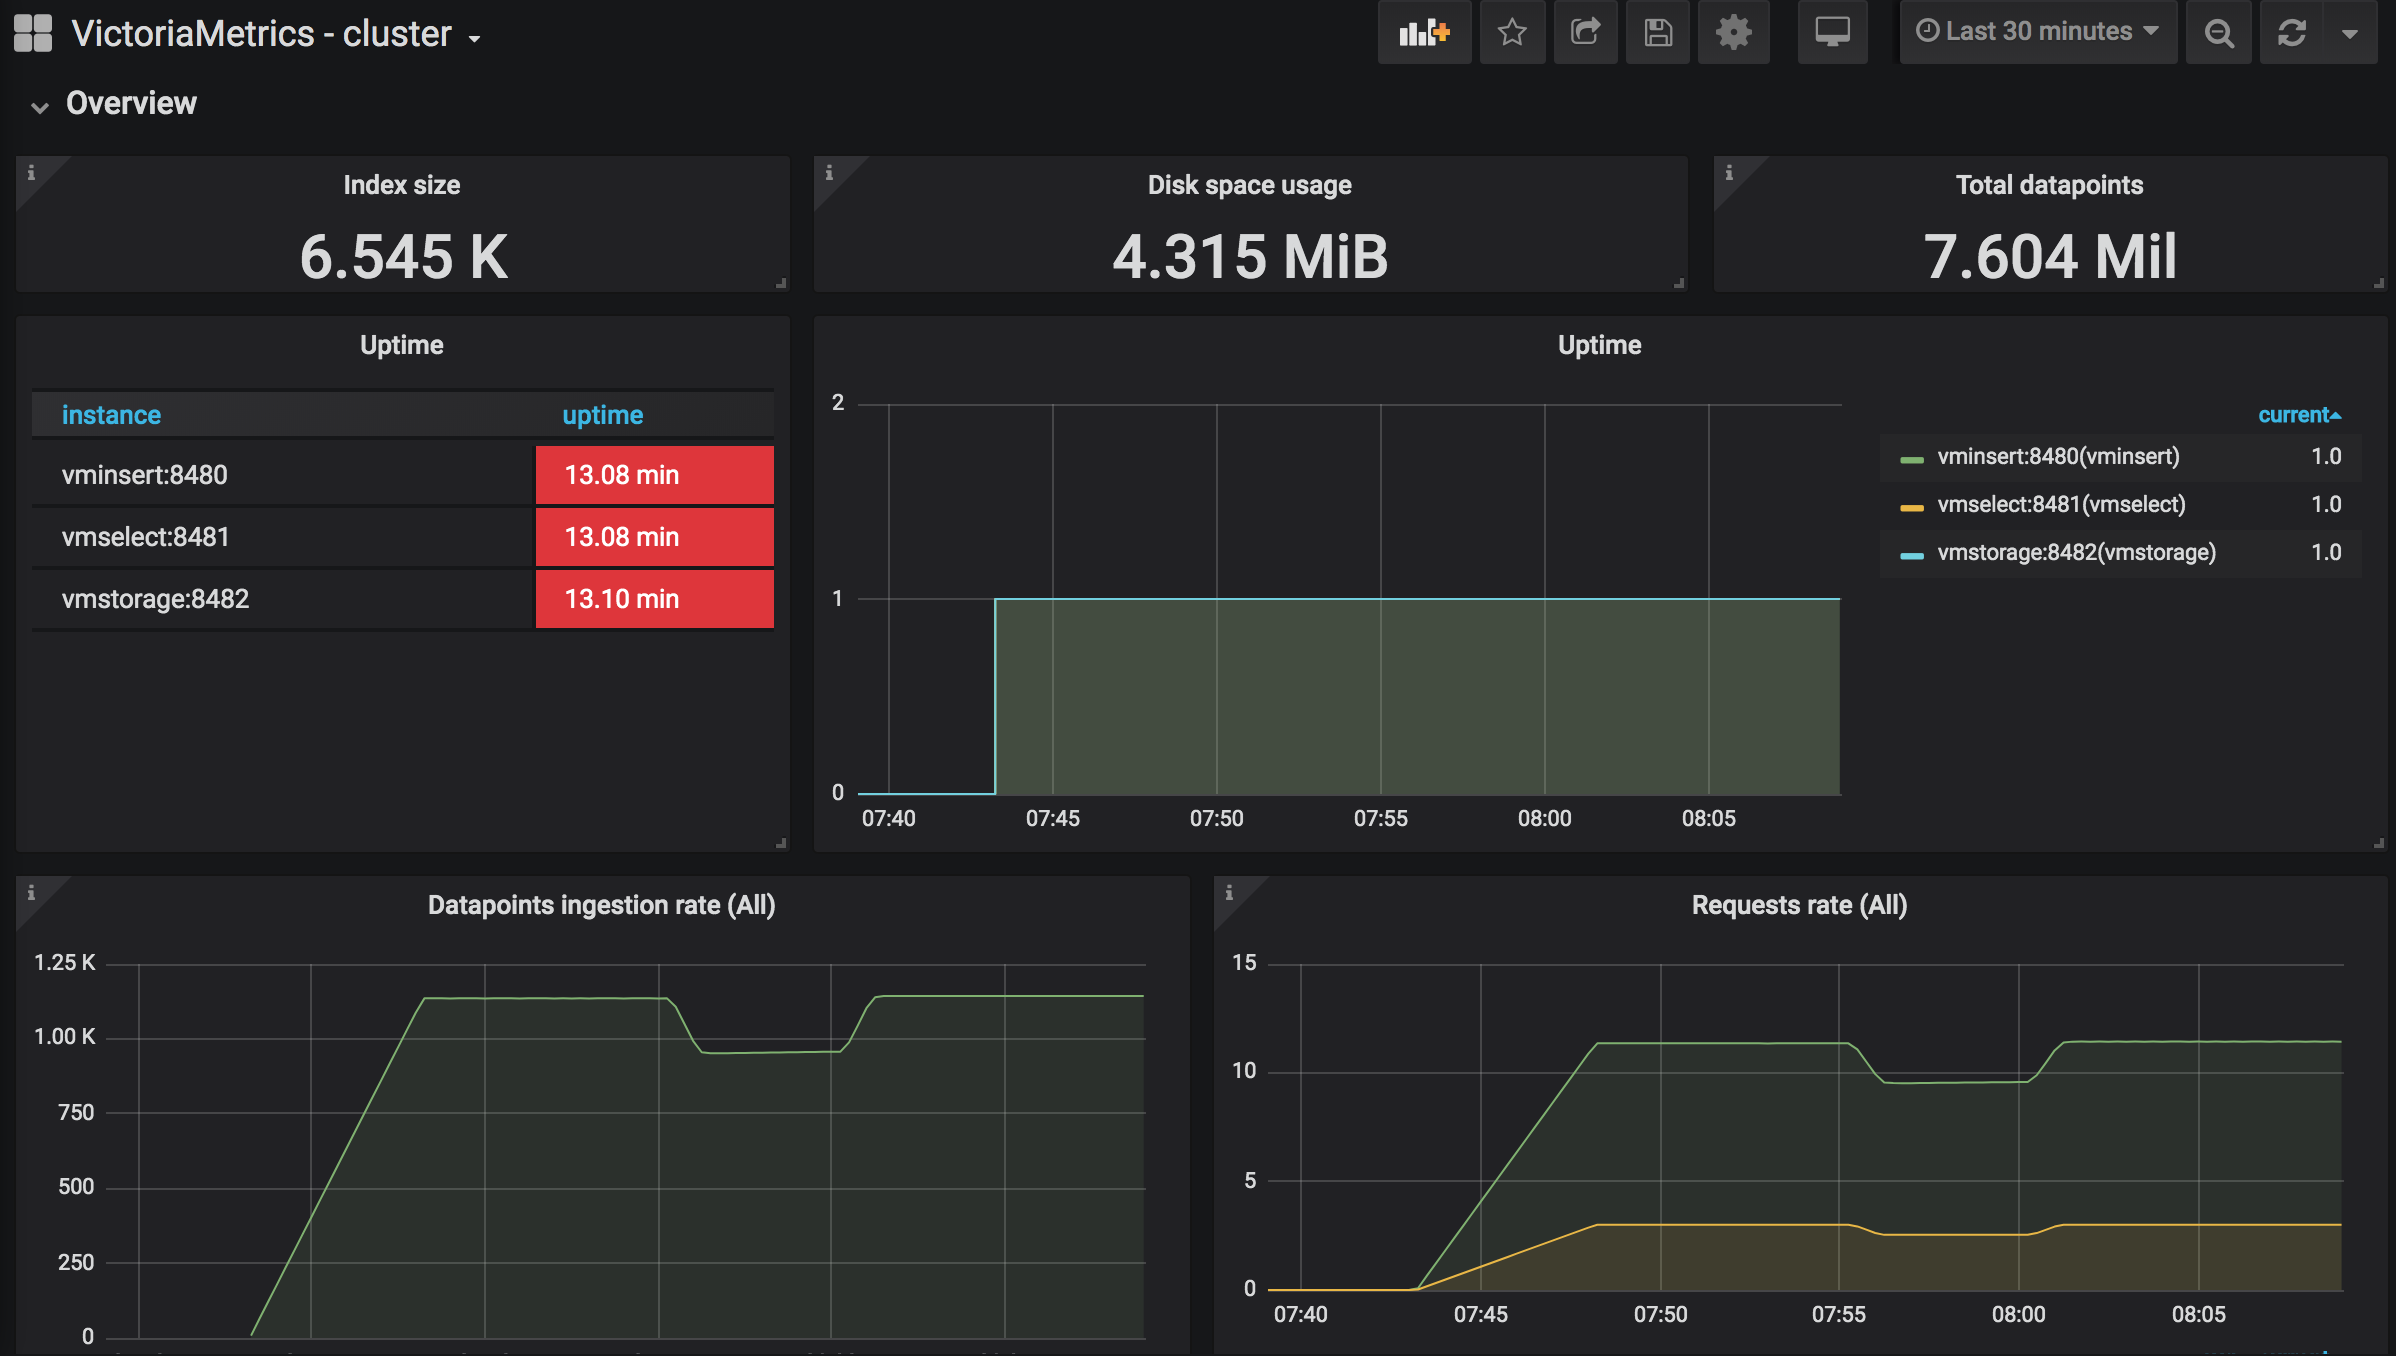Click the 4.315 MiB disk usage value
The image size is (2396, 1356).
[x=1250, y=256]
